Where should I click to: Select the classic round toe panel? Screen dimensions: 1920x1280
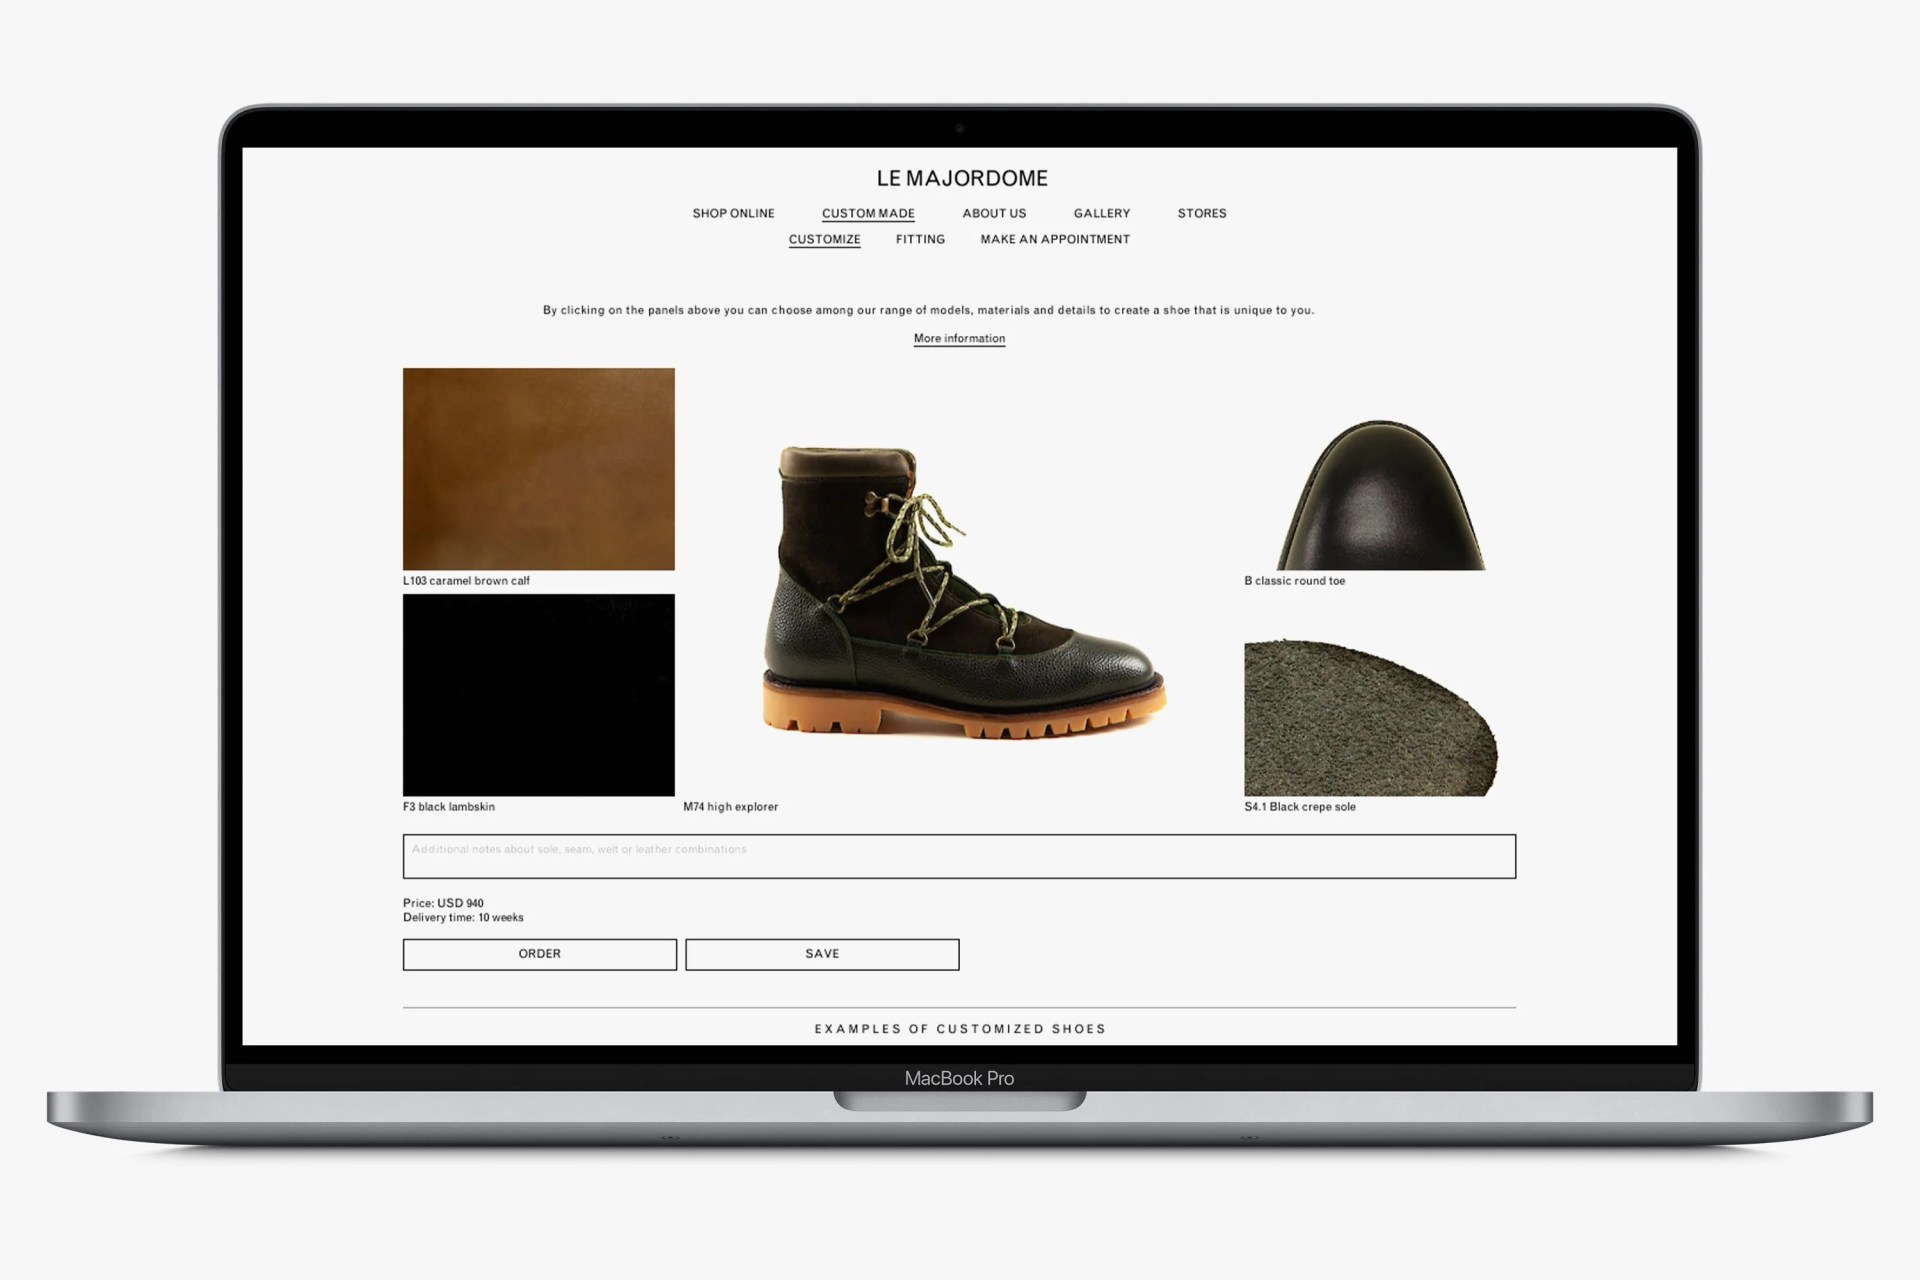(1381, 495)
